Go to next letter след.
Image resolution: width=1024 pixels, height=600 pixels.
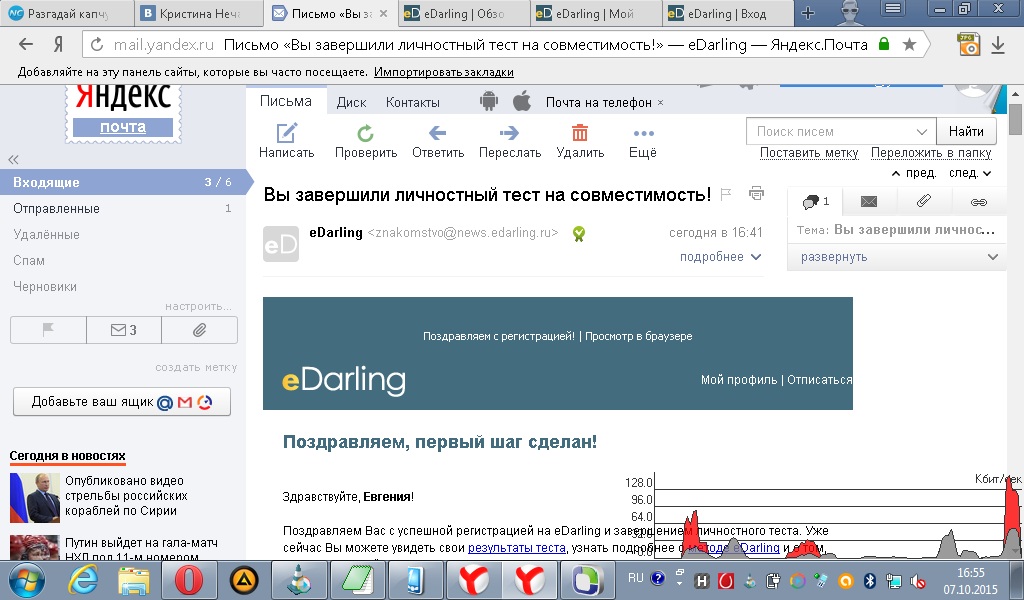click(970, 173)
